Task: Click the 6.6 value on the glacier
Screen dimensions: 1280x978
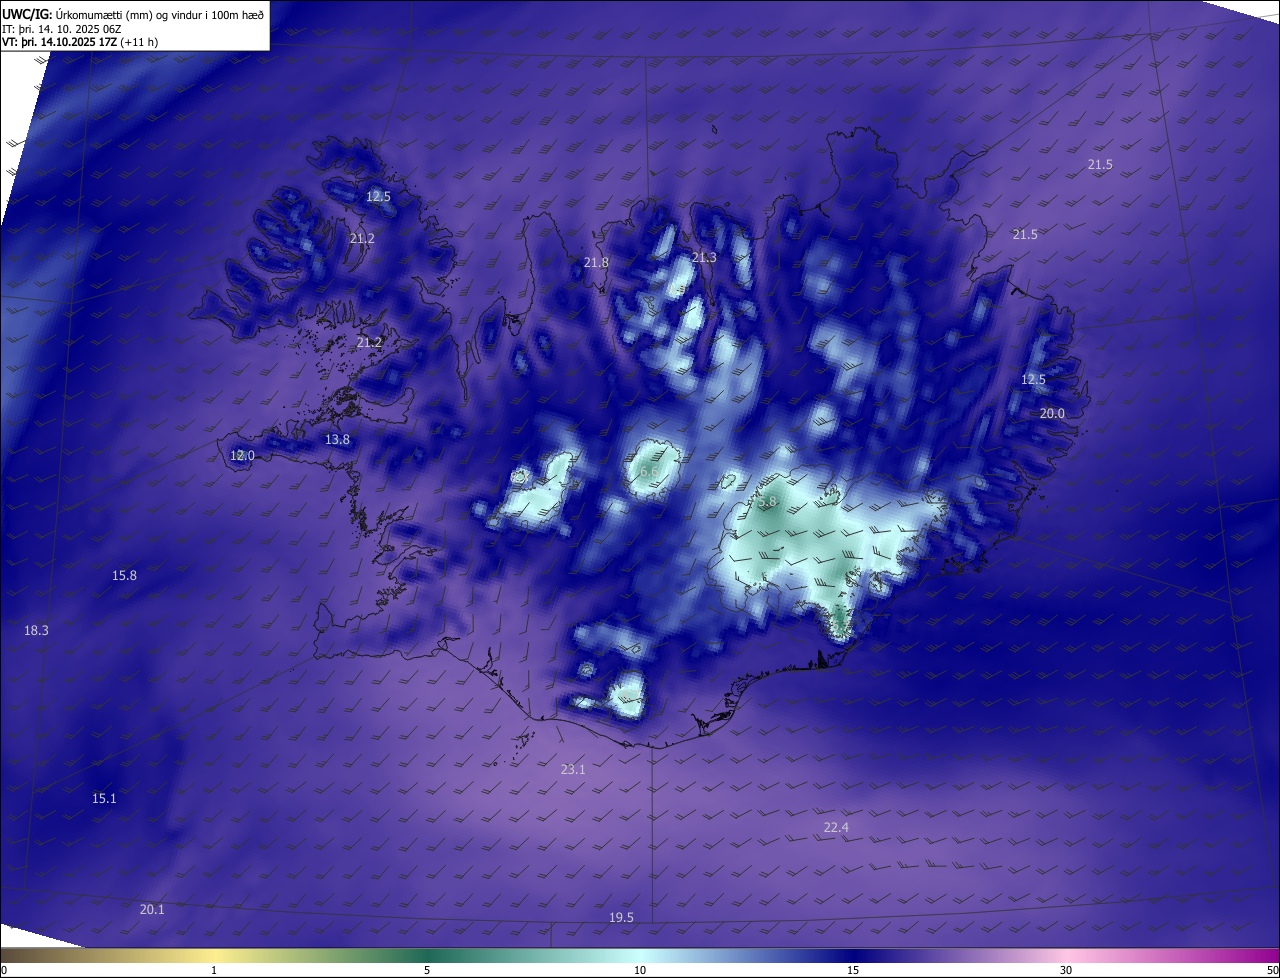Action: click(x=649, y=471)
